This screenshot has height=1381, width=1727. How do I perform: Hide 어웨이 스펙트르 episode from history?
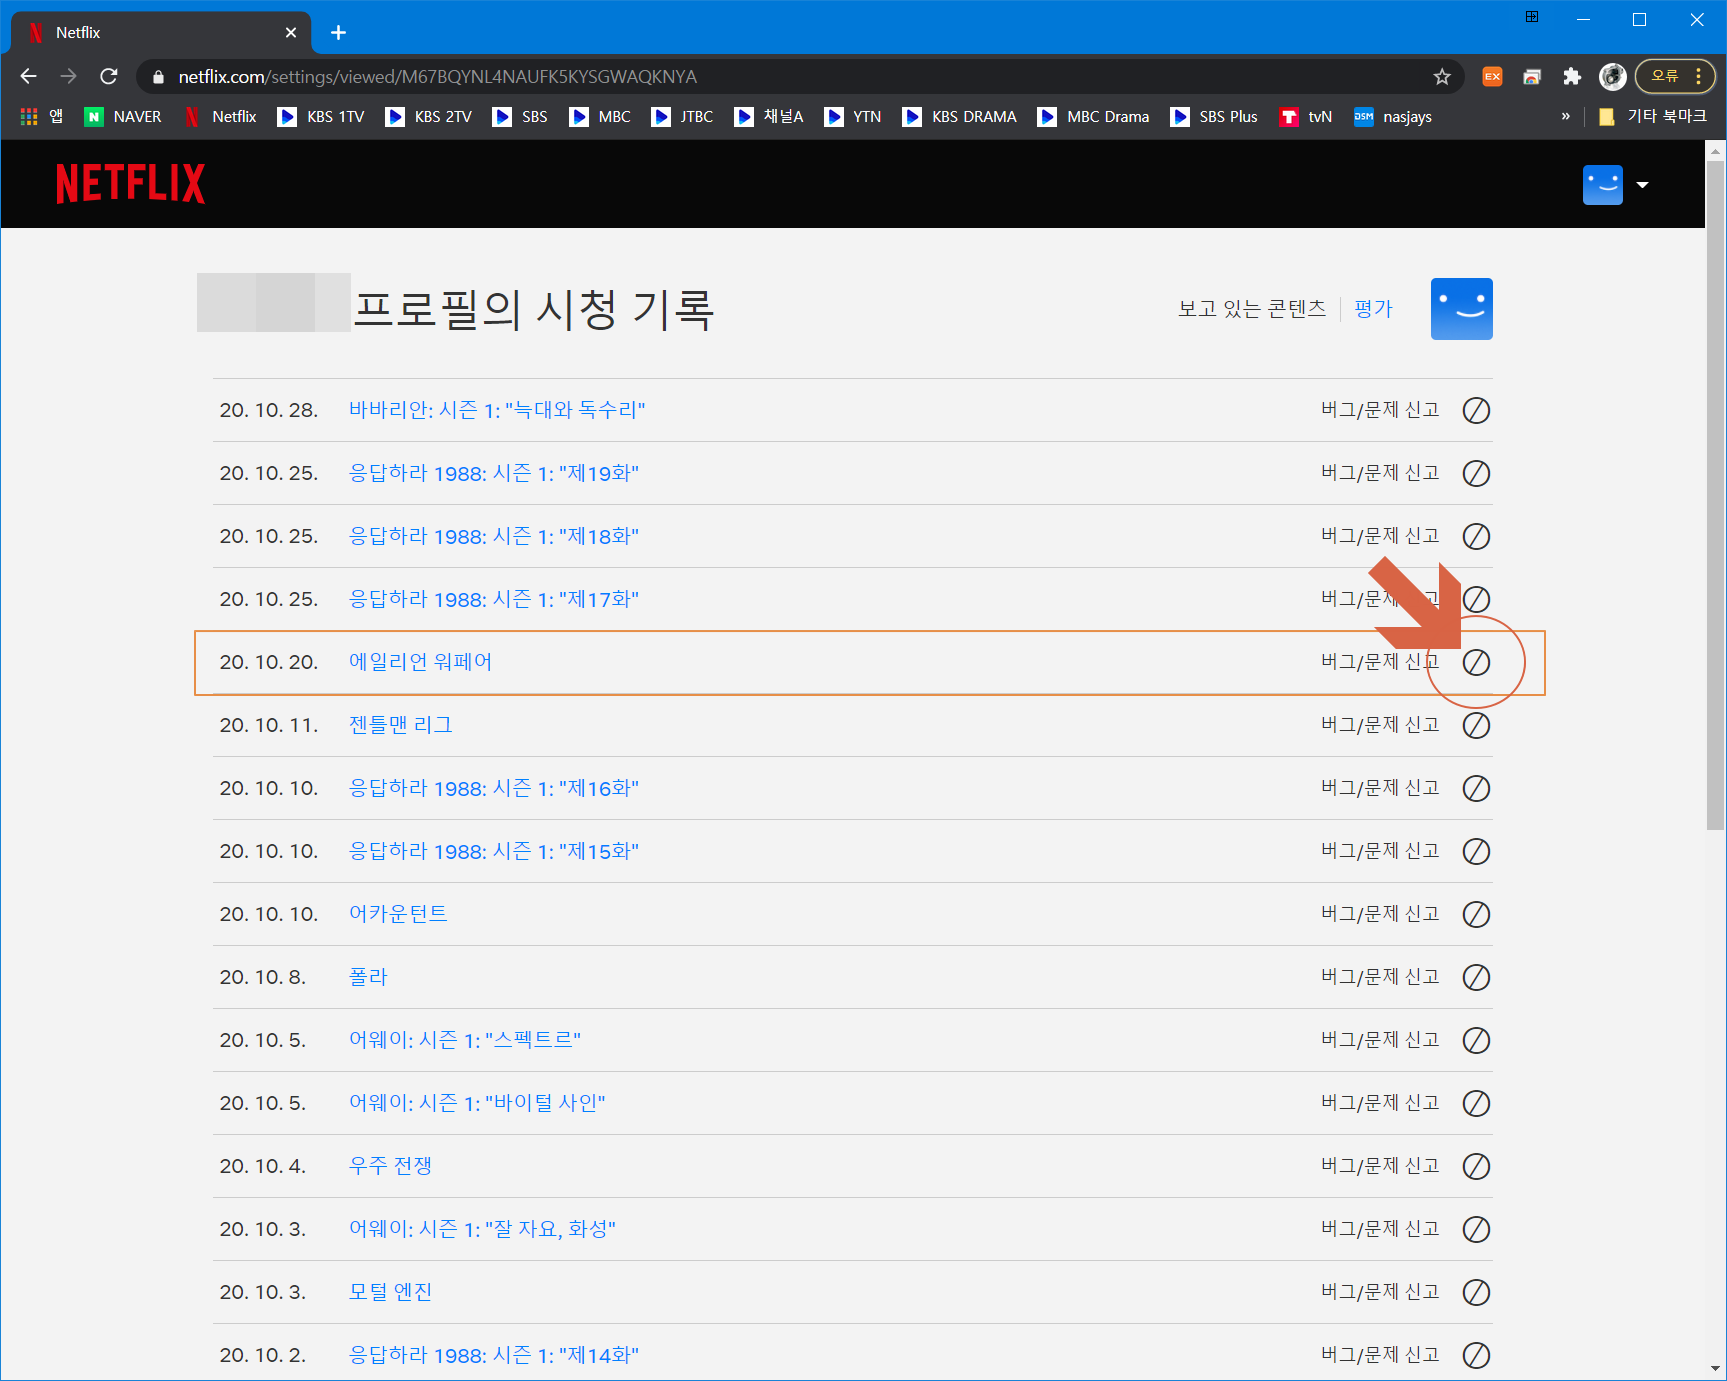pyautogui.click(x=1476, y=1040)
